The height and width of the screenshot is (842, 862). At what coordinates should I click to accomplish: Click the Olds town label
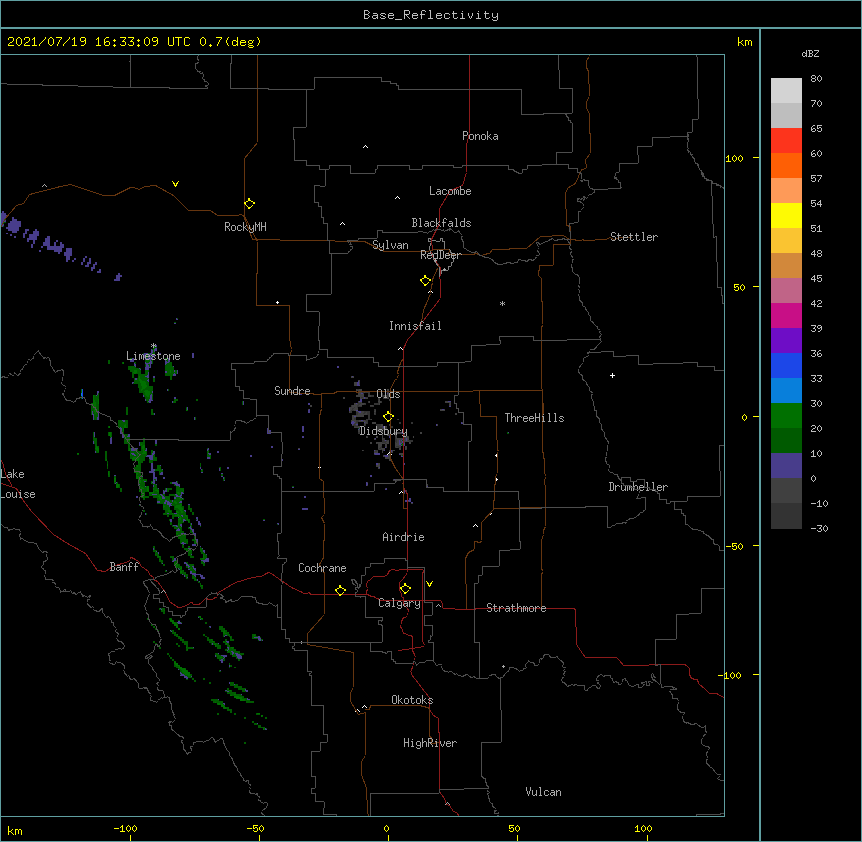point(388,394)
